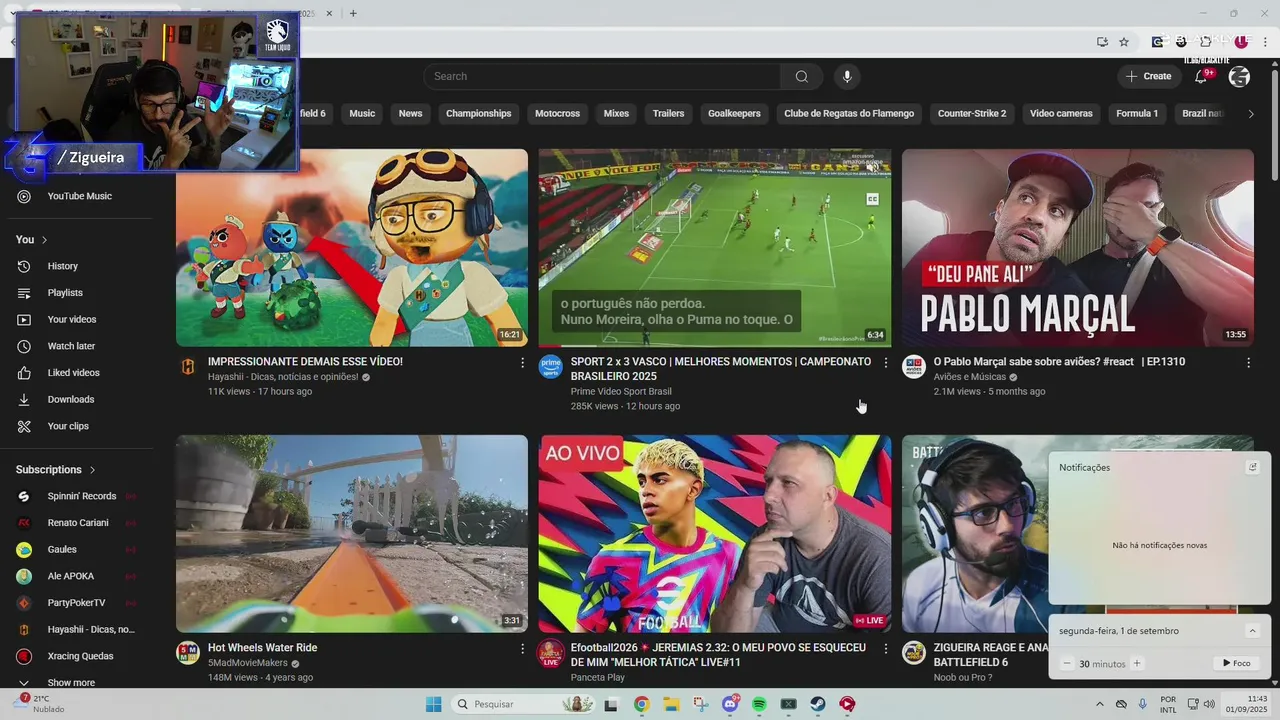Click the Windows Start button
The height and width of the screenshot is (720, 1280).
(433, 704)
